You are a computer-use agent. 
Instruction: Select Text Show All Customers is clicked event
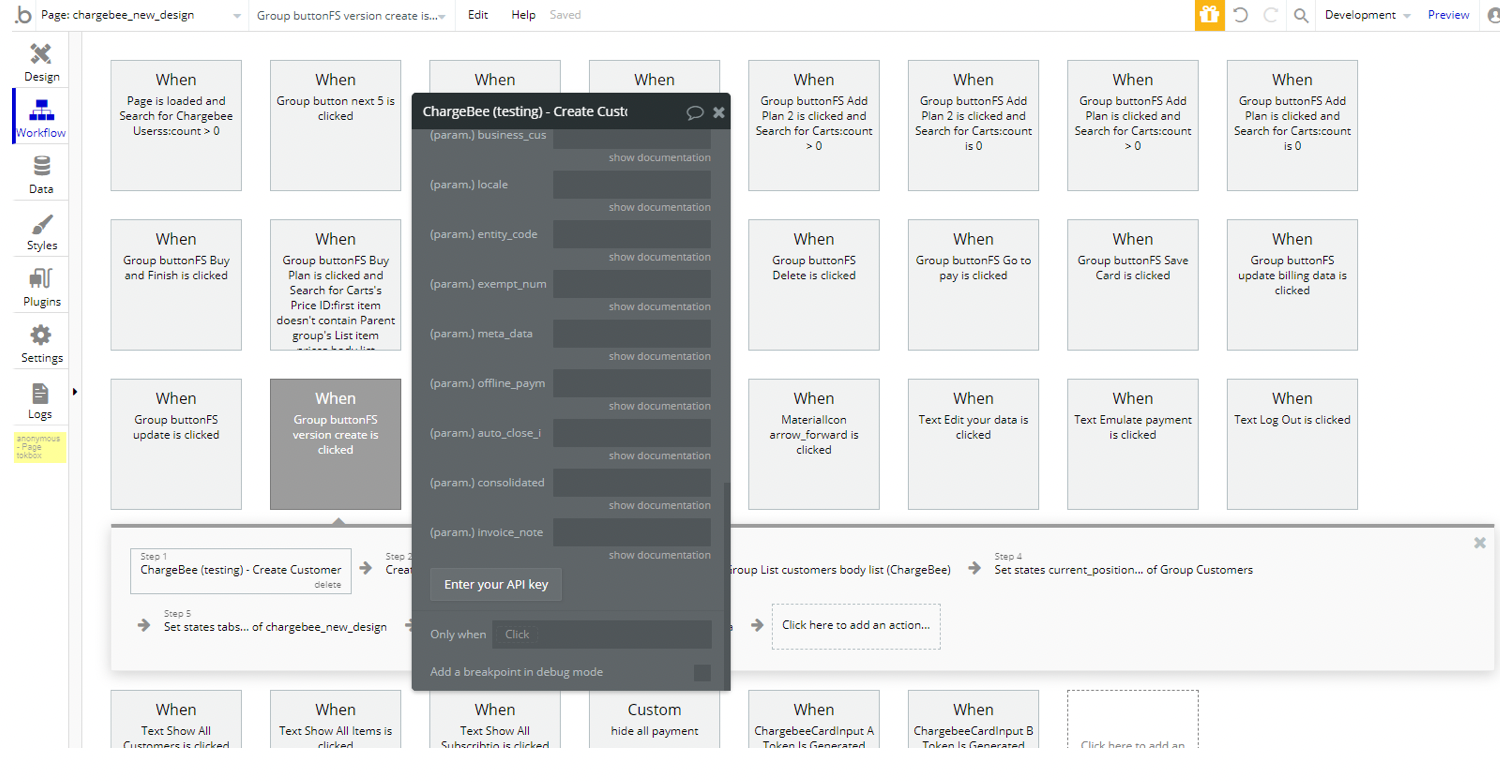pos(176,720)
